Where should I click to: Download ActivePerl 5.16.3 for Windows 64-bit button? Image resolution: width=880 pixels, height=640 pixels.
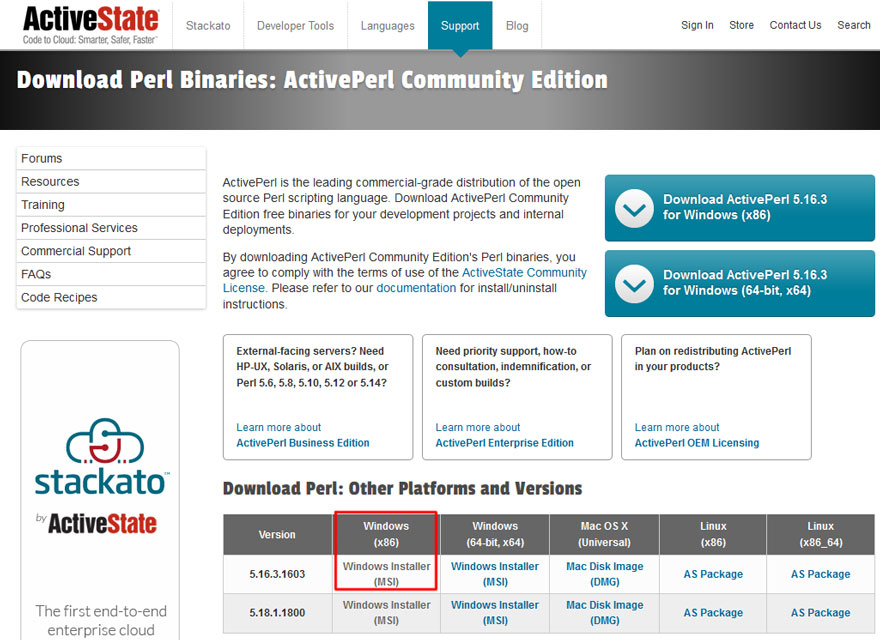740,284
